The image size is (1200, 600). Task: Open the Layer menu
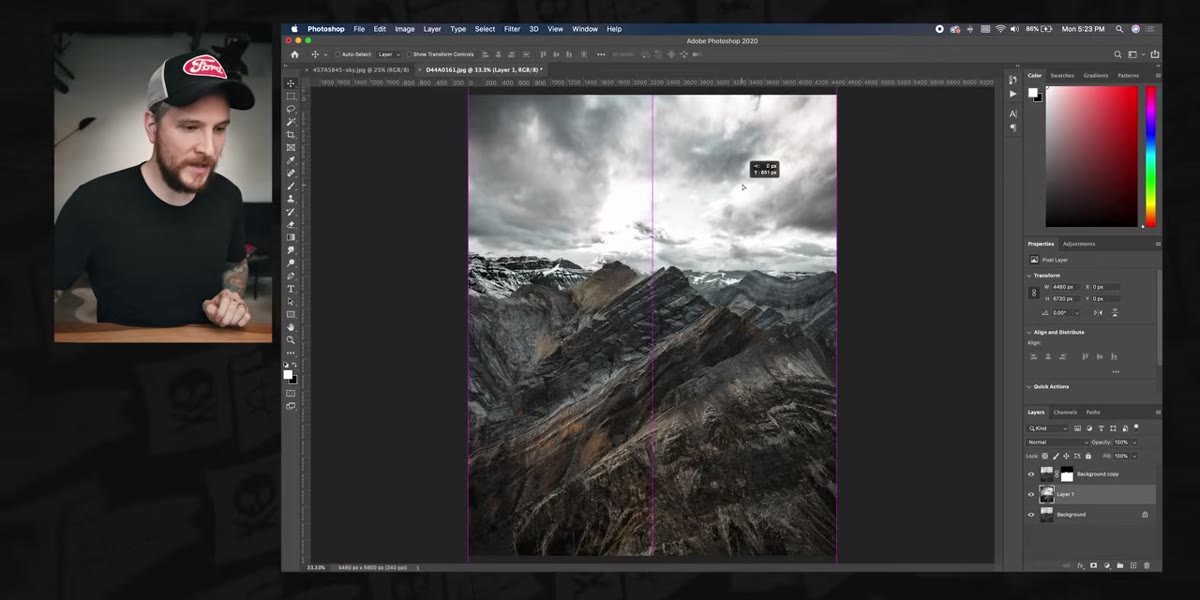point(432,29)
